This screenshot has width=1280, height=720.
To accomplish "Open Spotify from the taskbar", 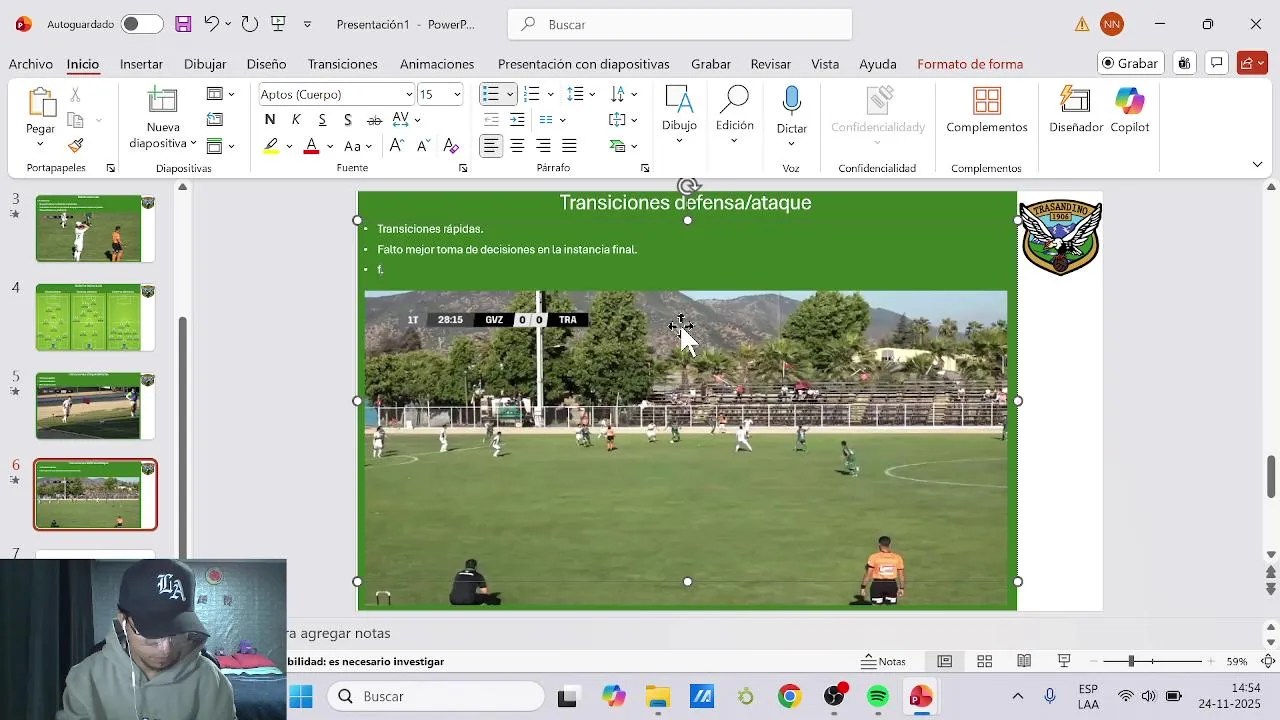I will point(878,696).
